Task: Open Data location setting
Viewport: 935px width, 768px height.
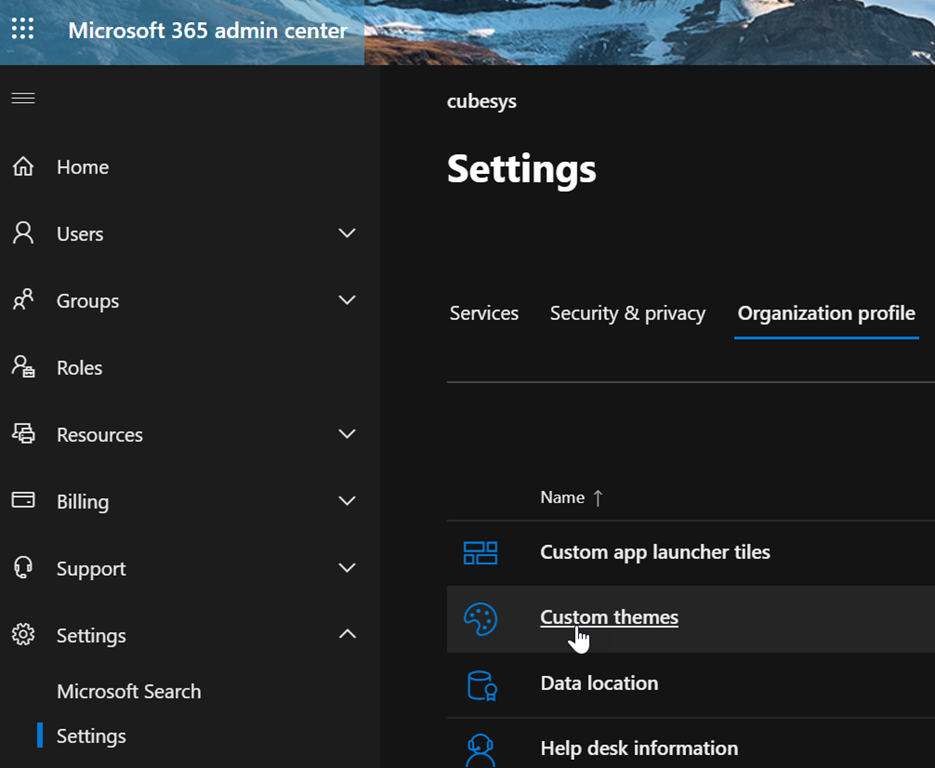Action: pos(599,683)
